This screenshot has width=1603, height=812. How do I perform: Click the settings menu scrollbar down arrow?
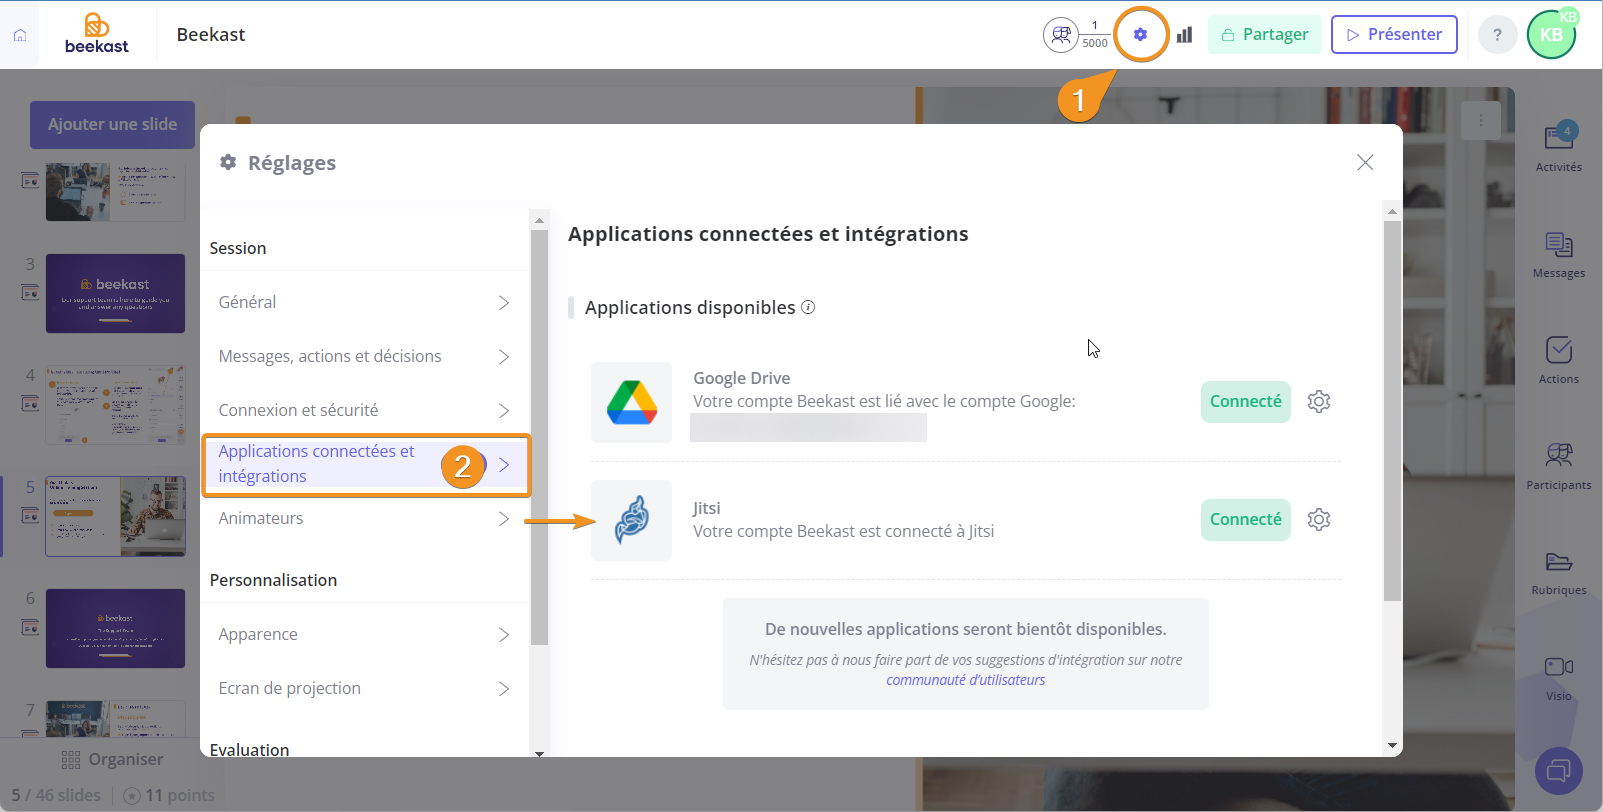(540, 753)
